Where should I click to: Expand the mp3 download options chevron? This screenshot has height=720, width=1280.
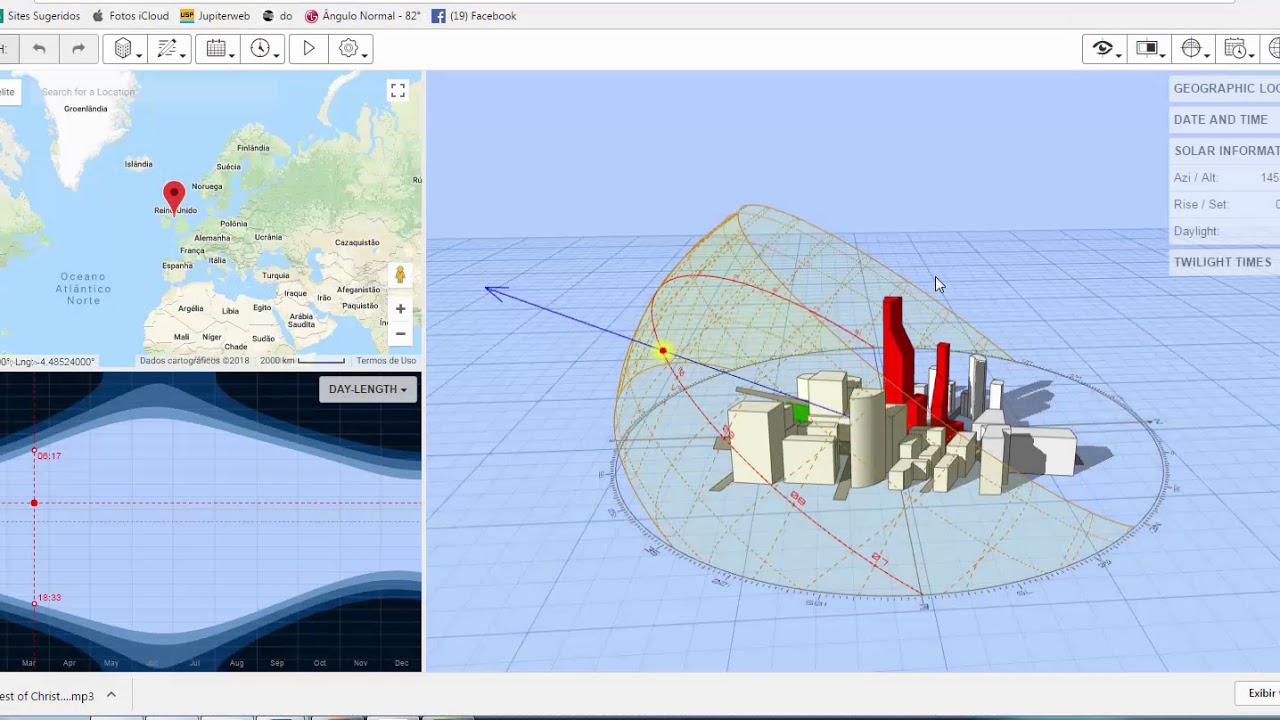111,695
